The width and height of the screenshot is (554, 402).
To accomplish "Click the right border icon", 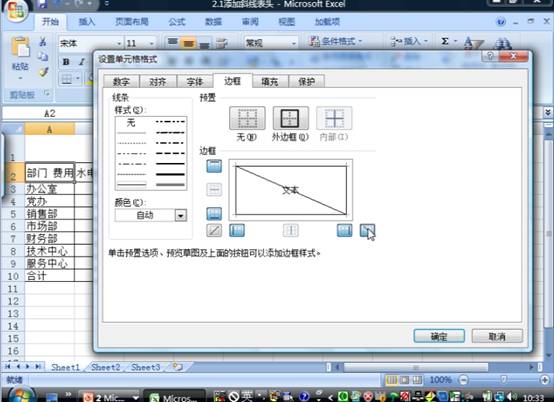I will point(344,231).
